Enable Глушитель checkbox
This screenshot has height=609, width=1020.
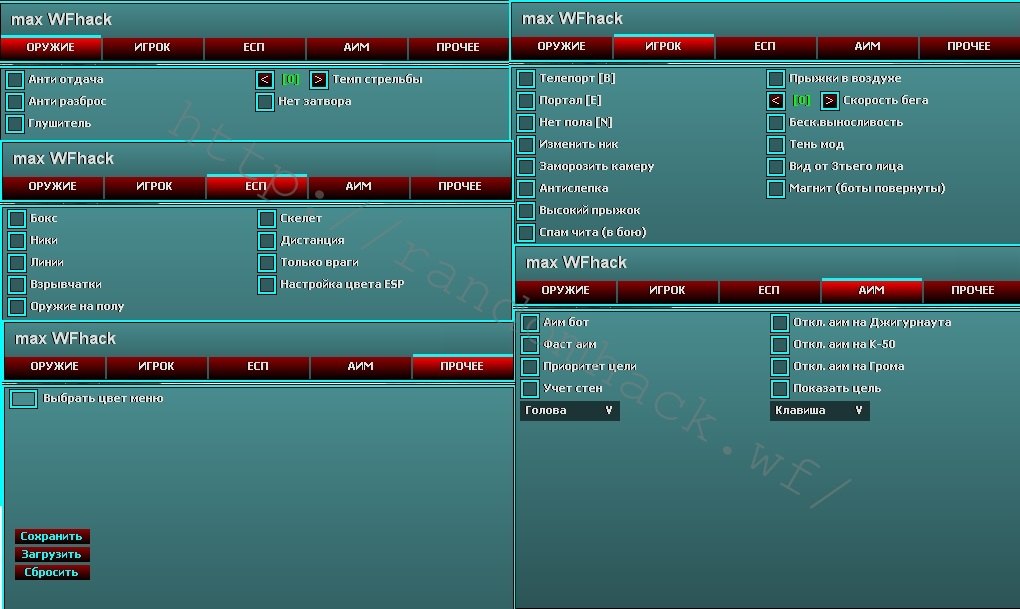pos(15,124)
